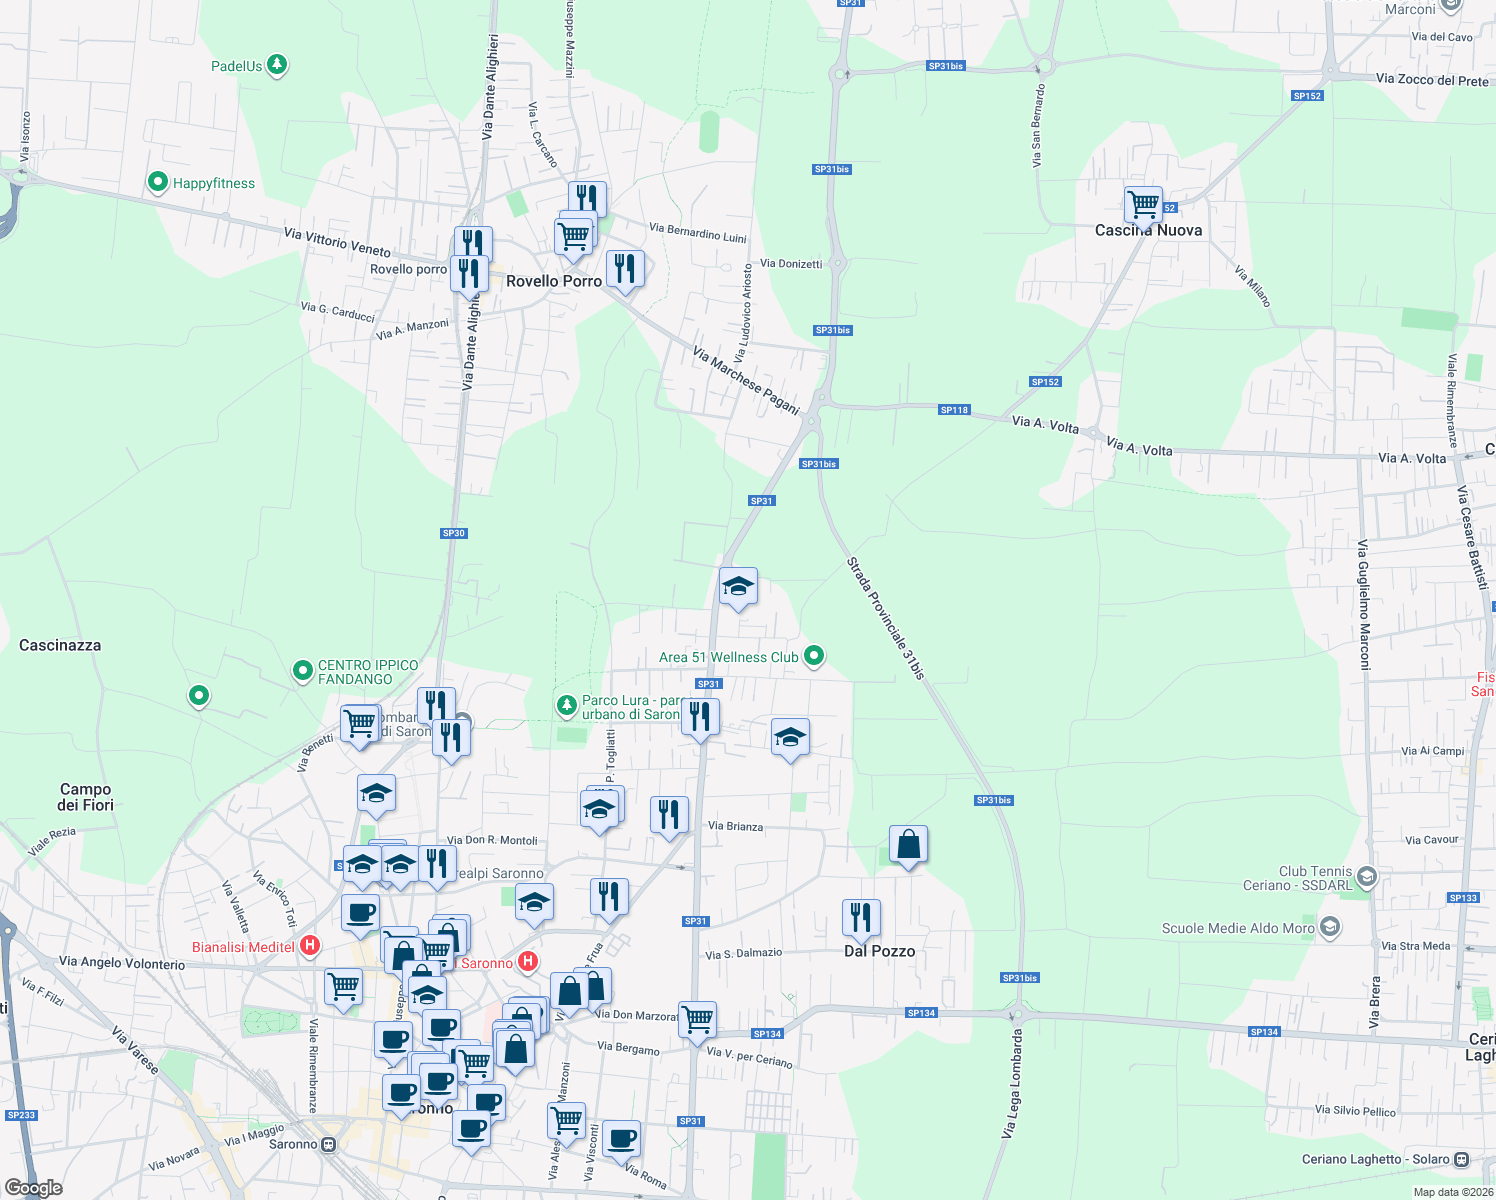1496x1200 pixels.
Task: Click the hospital icon near Saronno center
Action: click(528, 963)
